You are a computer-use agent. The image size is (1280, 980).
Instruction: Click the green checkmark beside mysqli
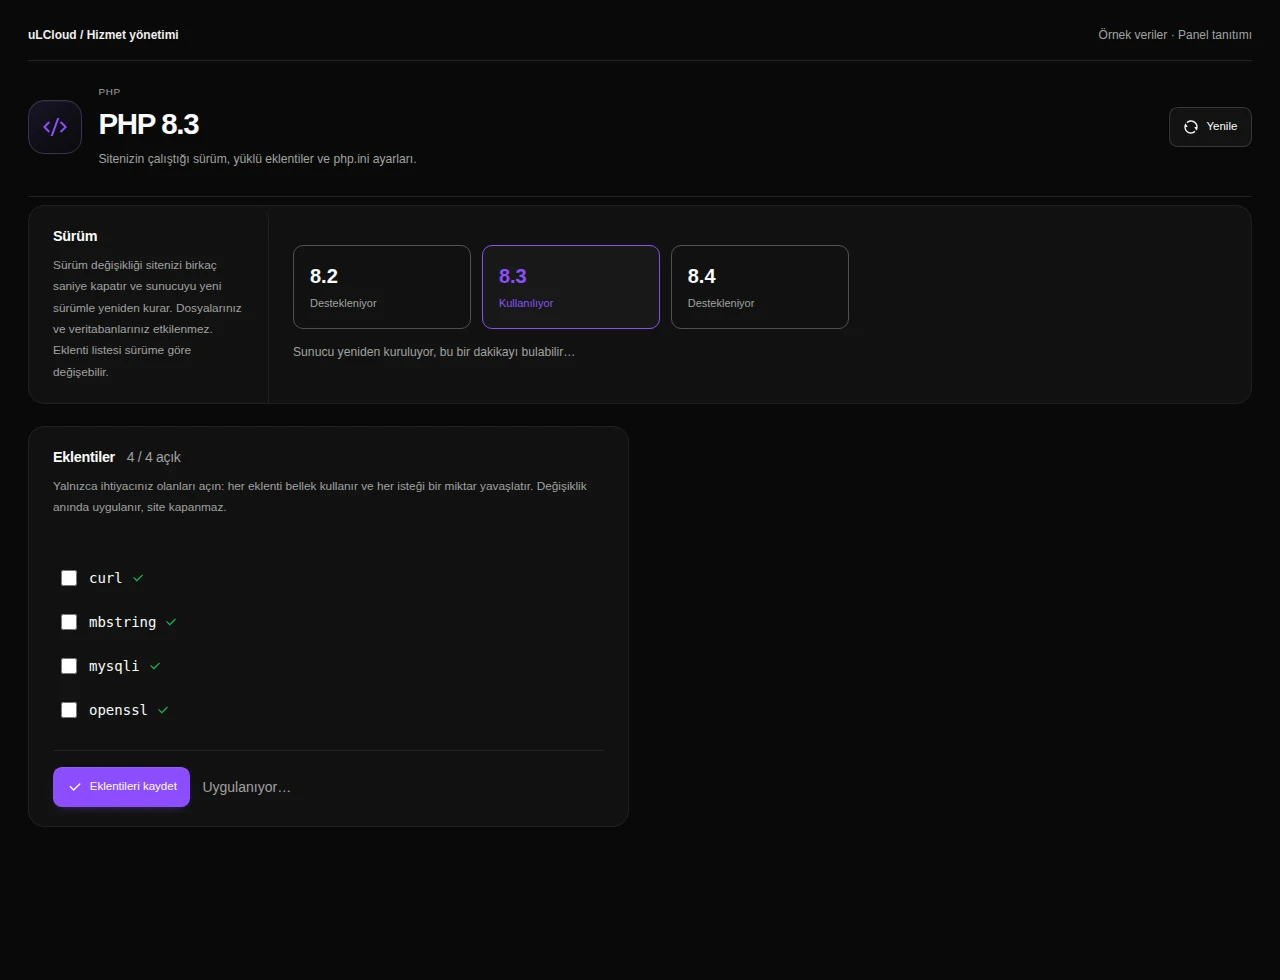pyautogui.click(x=155, y=666)
